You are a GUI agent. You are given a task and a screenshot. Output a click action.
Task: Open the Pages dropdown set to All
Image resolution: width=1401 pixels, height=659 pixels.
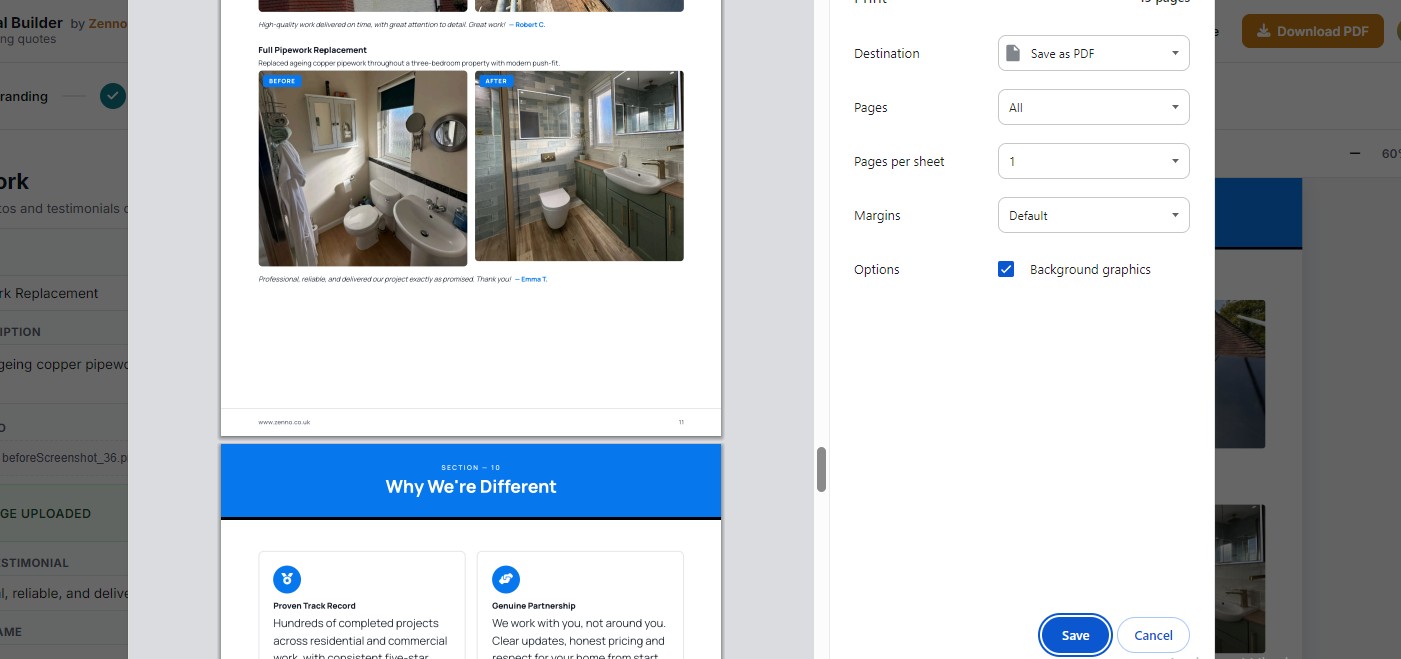[x=1093, y=107]
